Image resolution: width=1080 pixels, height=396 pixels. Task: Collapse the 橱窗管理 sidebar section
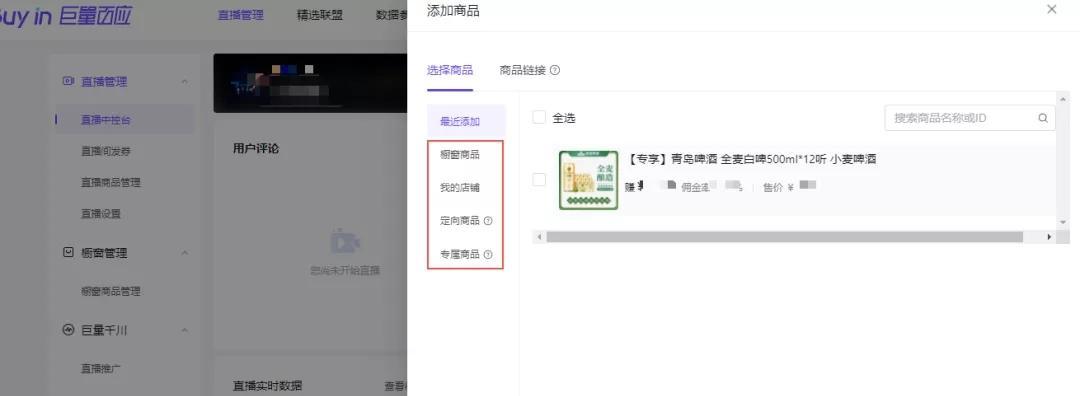point(185,253)
